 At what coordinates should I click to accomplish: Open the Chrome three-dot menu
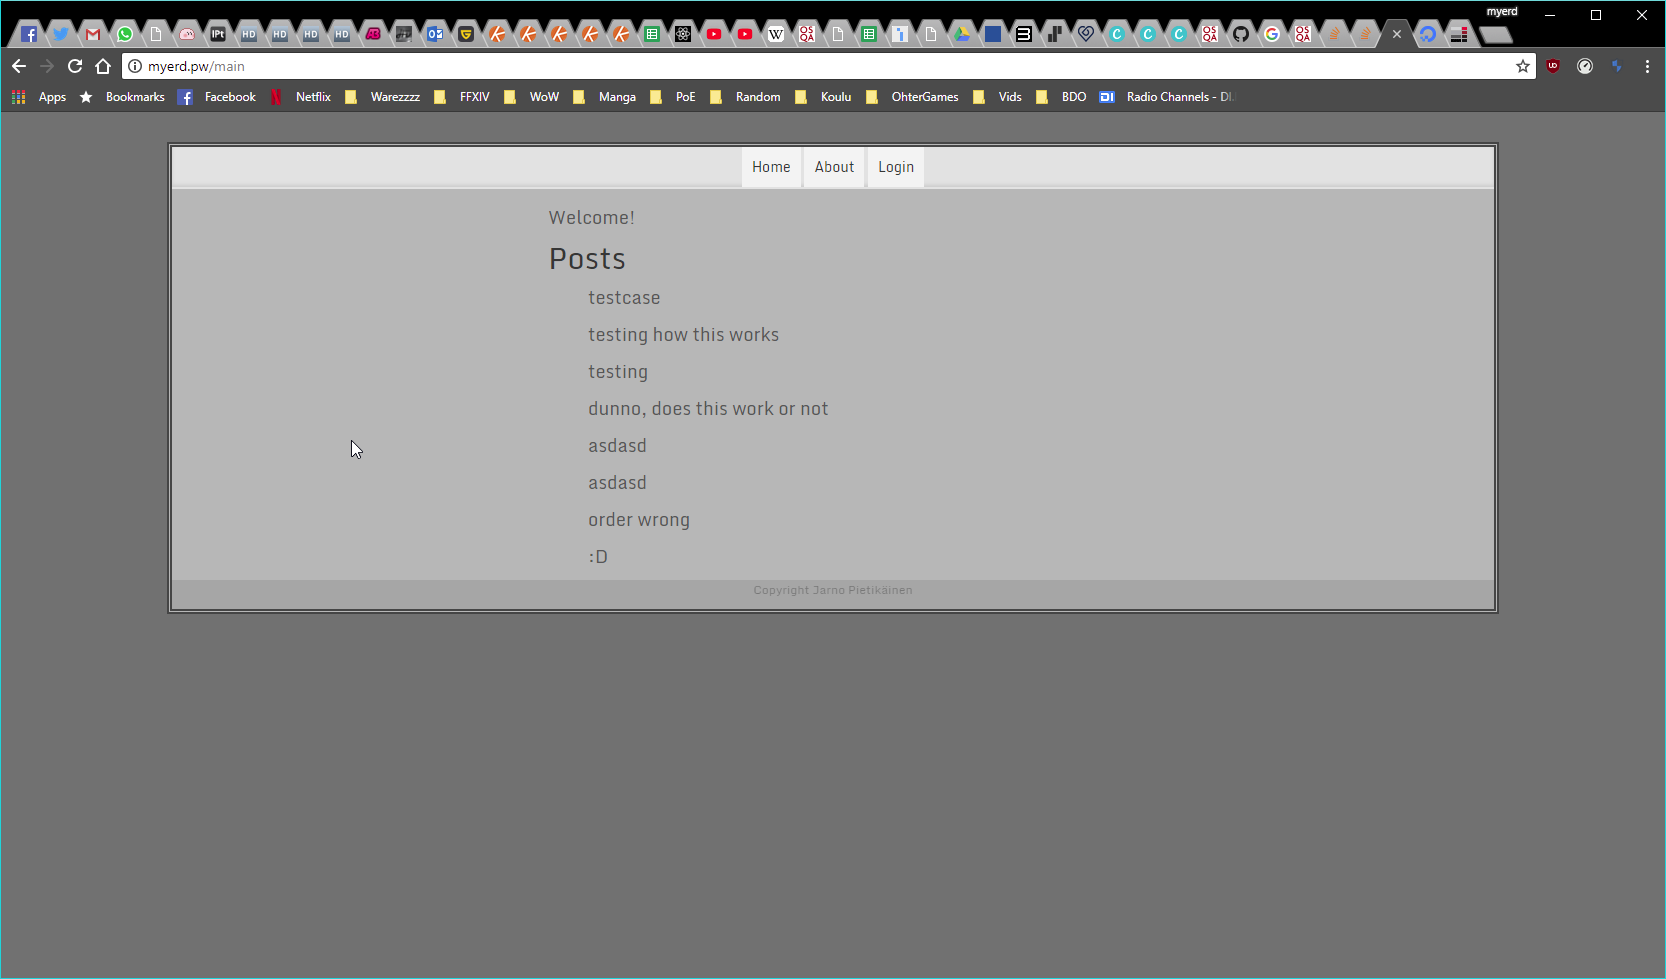tap(1647, 66)
